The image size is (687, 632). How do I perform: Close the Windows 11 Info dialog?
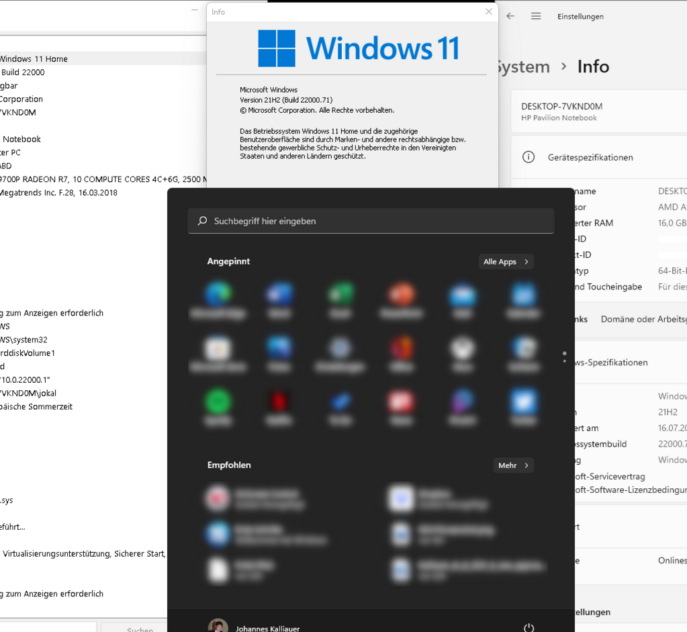[489, 12]
